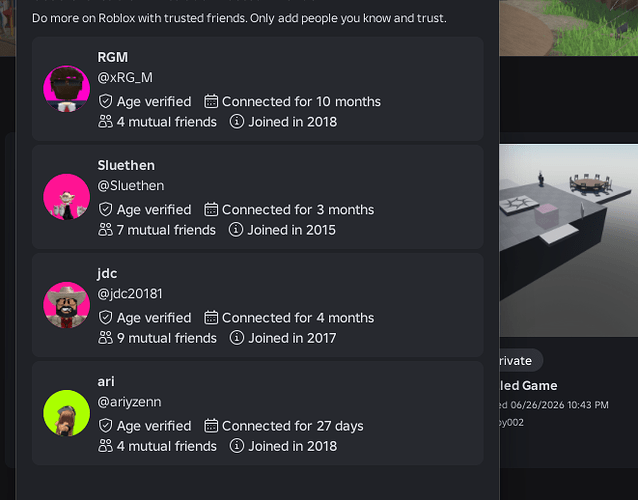Click the calendar icon in RGM's card
638x500 pixels.
pyautogui.click(x=211, y=101)
